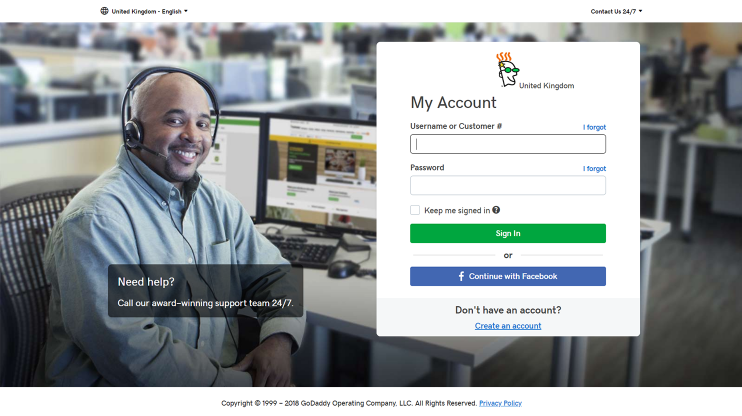Click the Need help? support banner
The image size is (742, 416).
tap(205, 291)
